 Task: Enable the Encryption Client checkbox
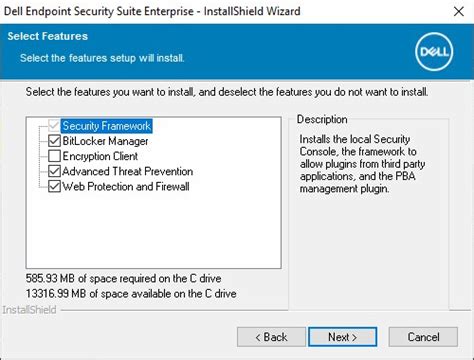(x=54, y=156)
